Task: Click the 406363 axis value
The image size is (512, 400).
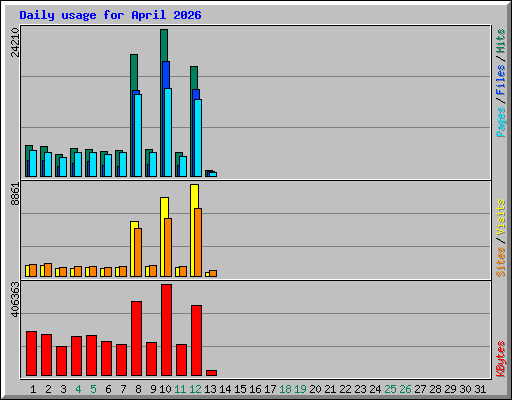Action: coord(15,299)
